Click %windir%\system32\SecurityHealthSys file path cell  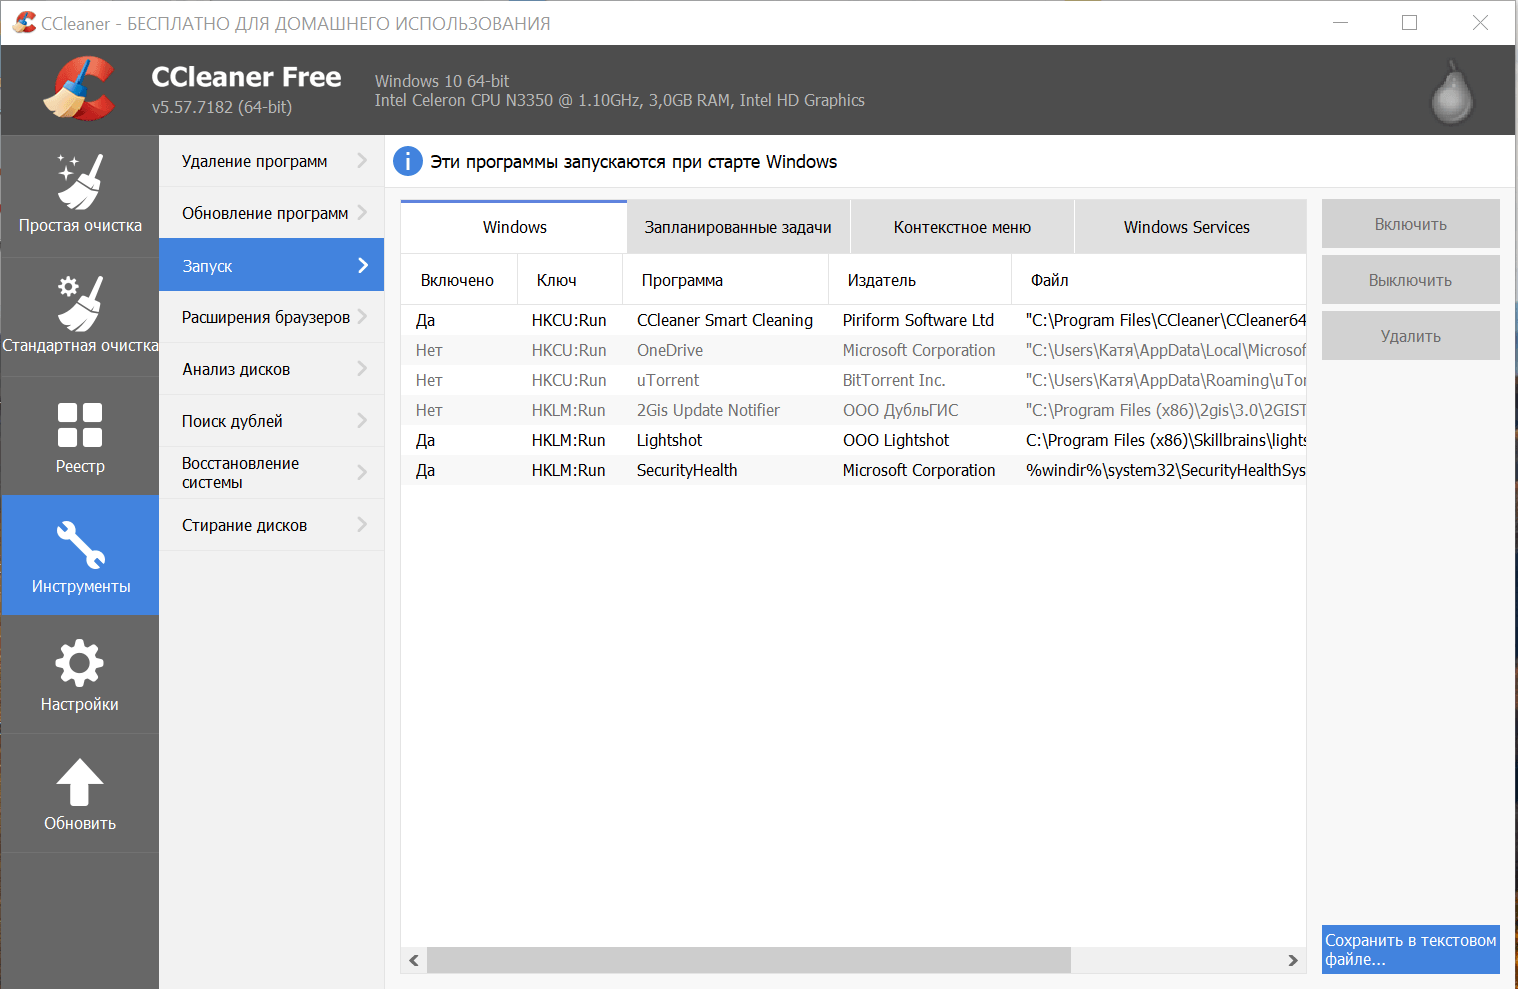[x=1165, y=470]
